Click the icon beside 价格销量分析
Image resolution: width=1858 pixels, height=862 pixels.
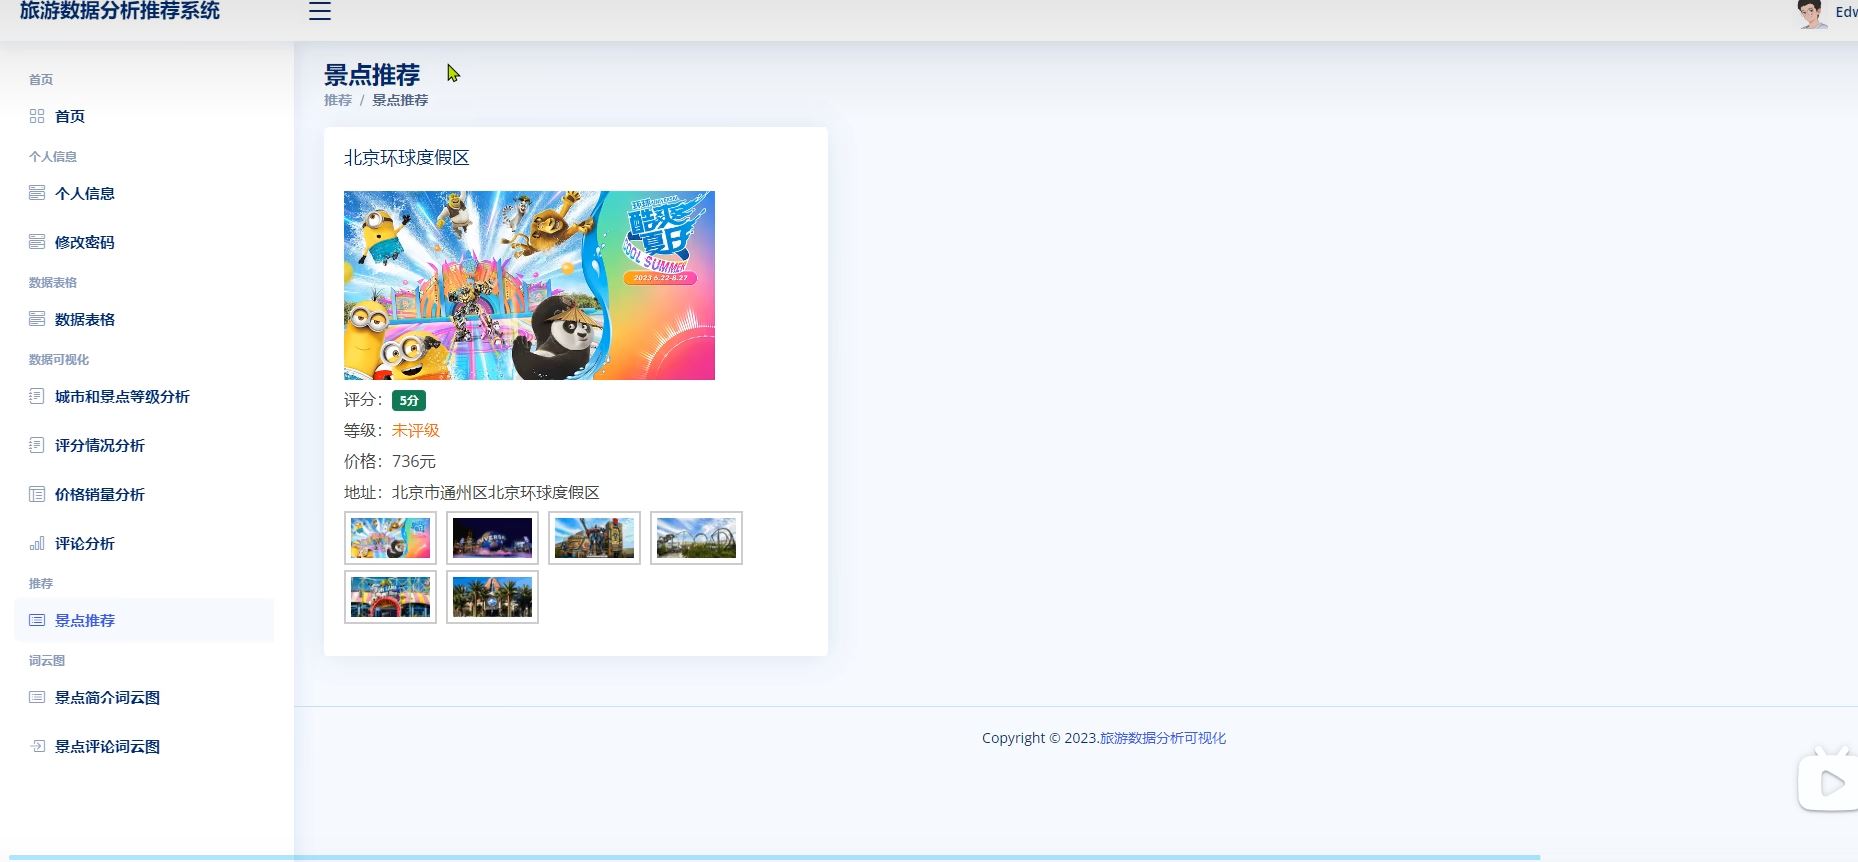[x=37, y=494]
